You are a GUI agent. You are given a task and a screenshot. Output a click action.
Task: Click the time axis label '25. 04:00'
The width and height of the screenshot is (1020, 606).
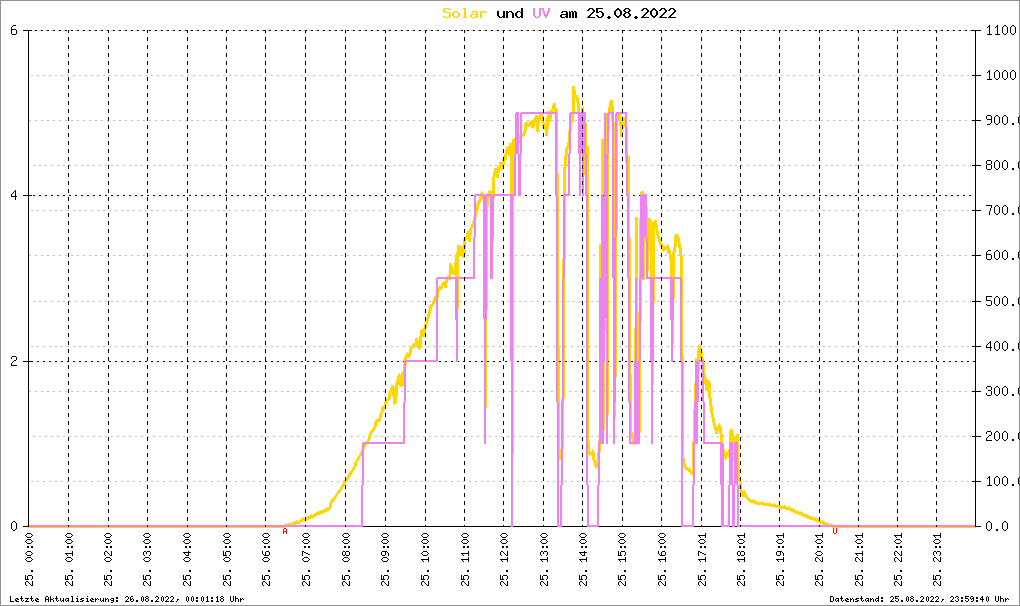tap(187, 559)
